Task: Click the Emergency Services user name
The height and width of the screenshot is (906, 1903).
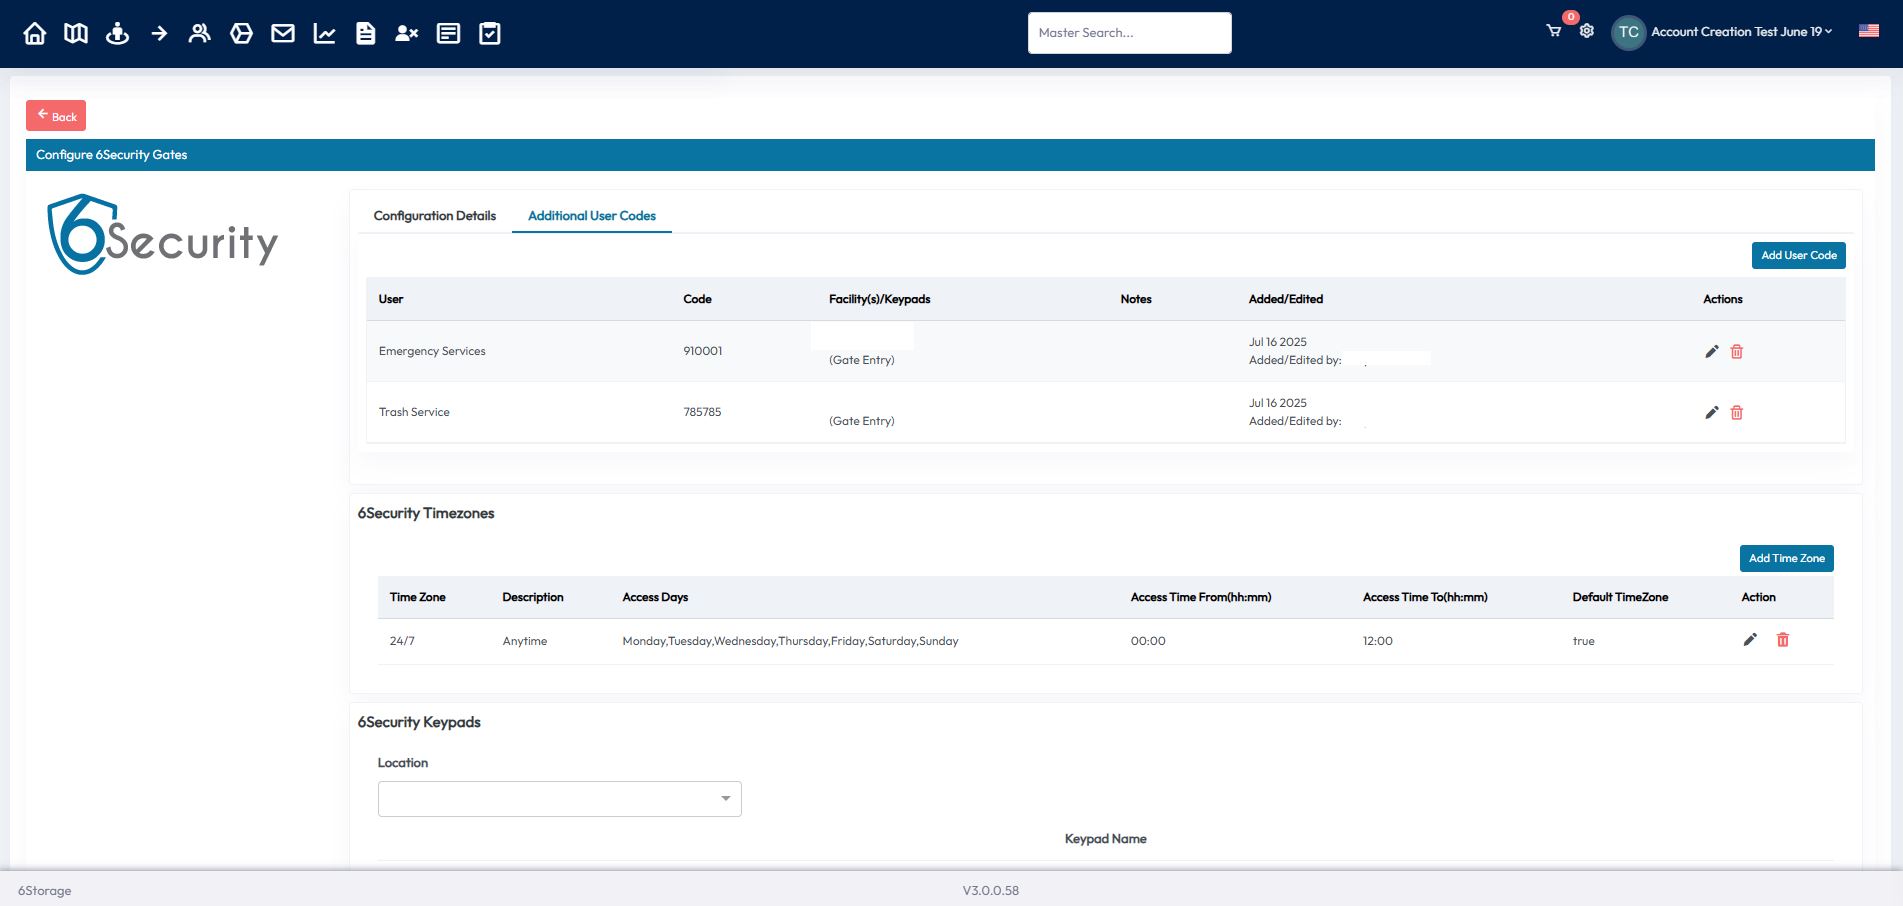Action: point(432,351)
